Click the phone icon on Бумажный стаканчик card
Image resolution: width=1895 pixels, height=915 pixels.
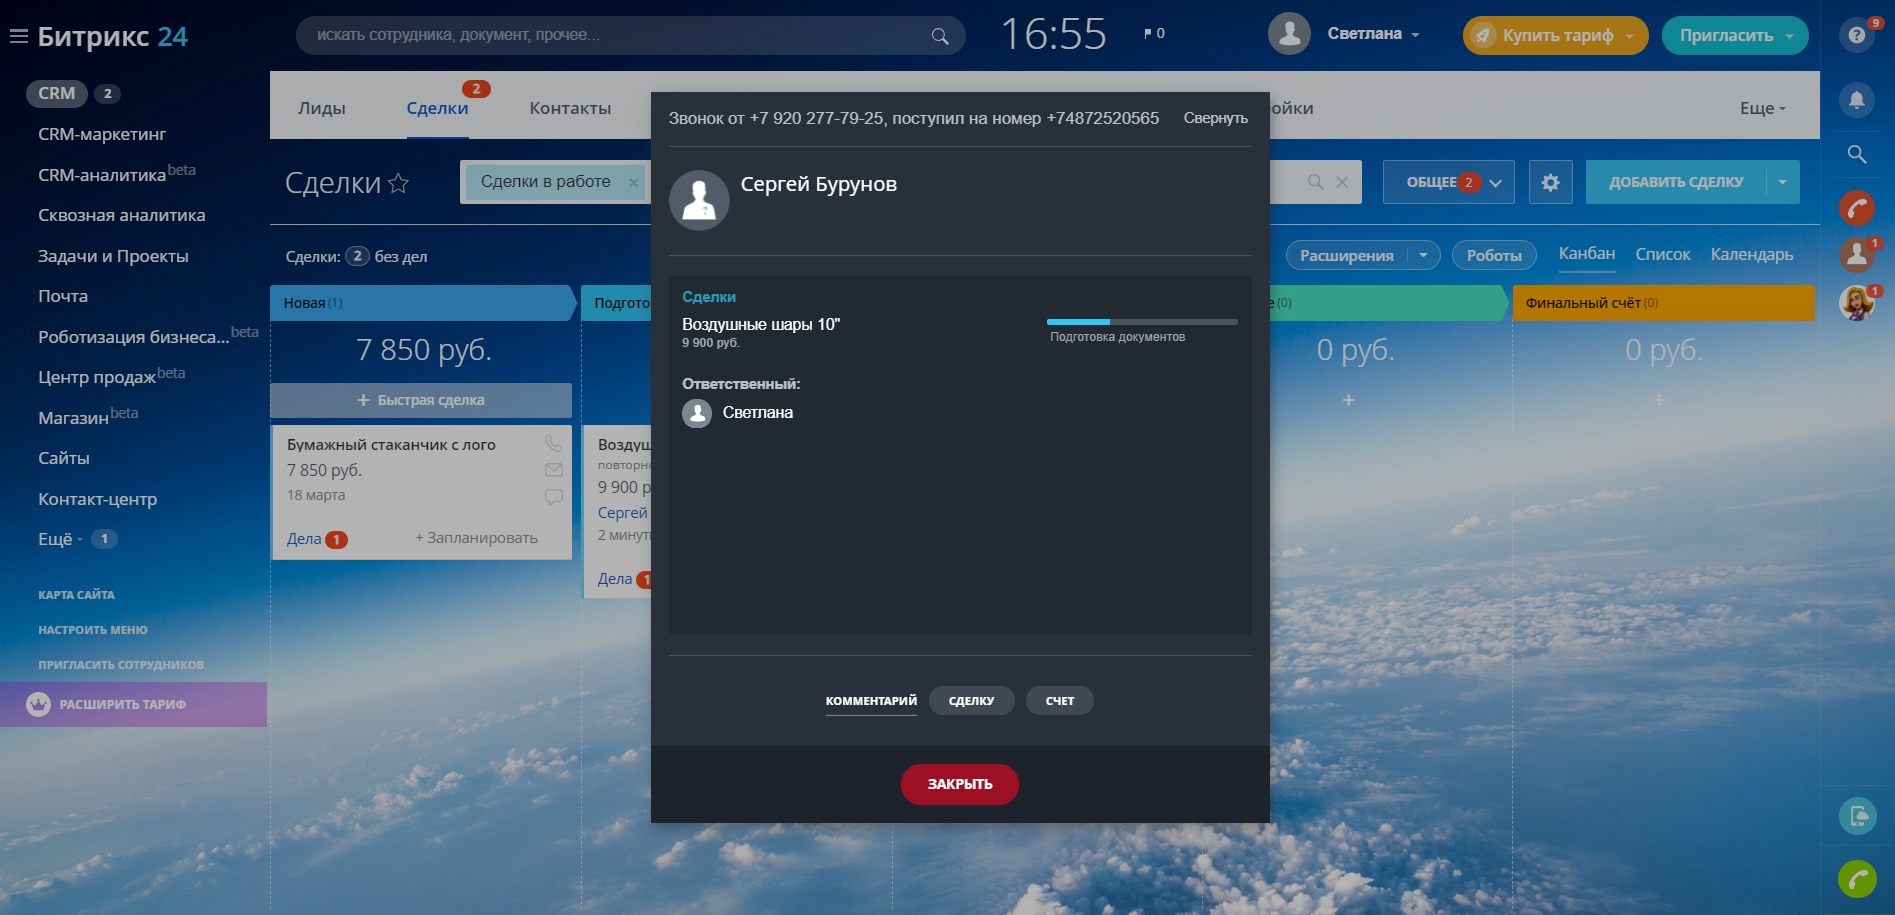(x=553, y=443)
